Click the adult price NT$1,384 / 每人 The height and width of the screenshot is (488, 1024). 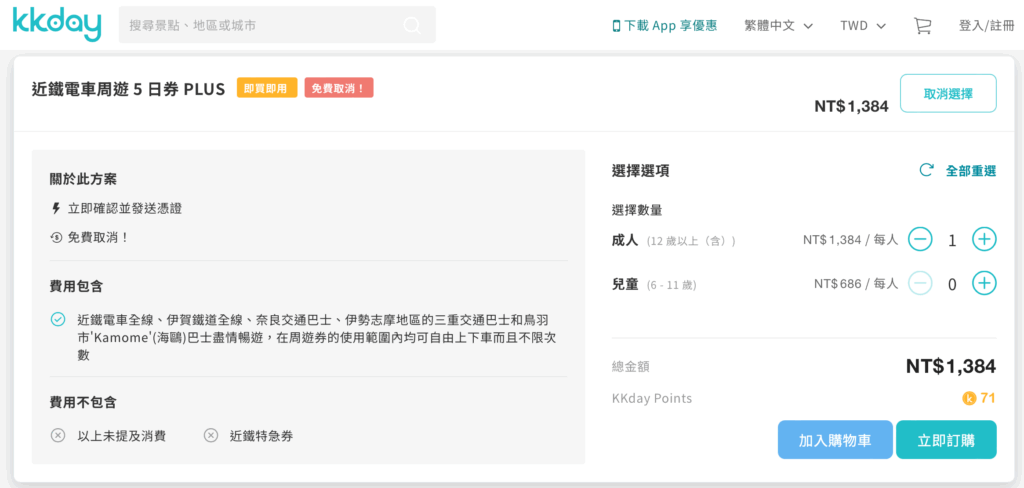tap(850, 240)
